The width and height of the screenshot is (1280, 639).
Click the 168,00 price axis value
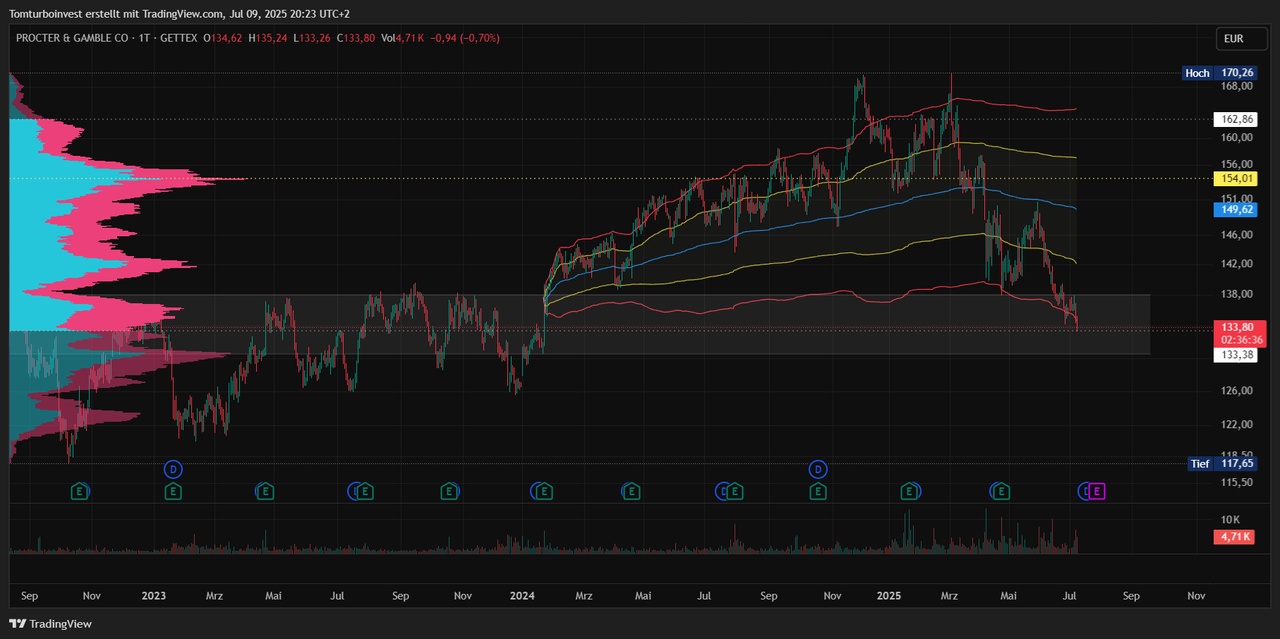pos(1237,85)
